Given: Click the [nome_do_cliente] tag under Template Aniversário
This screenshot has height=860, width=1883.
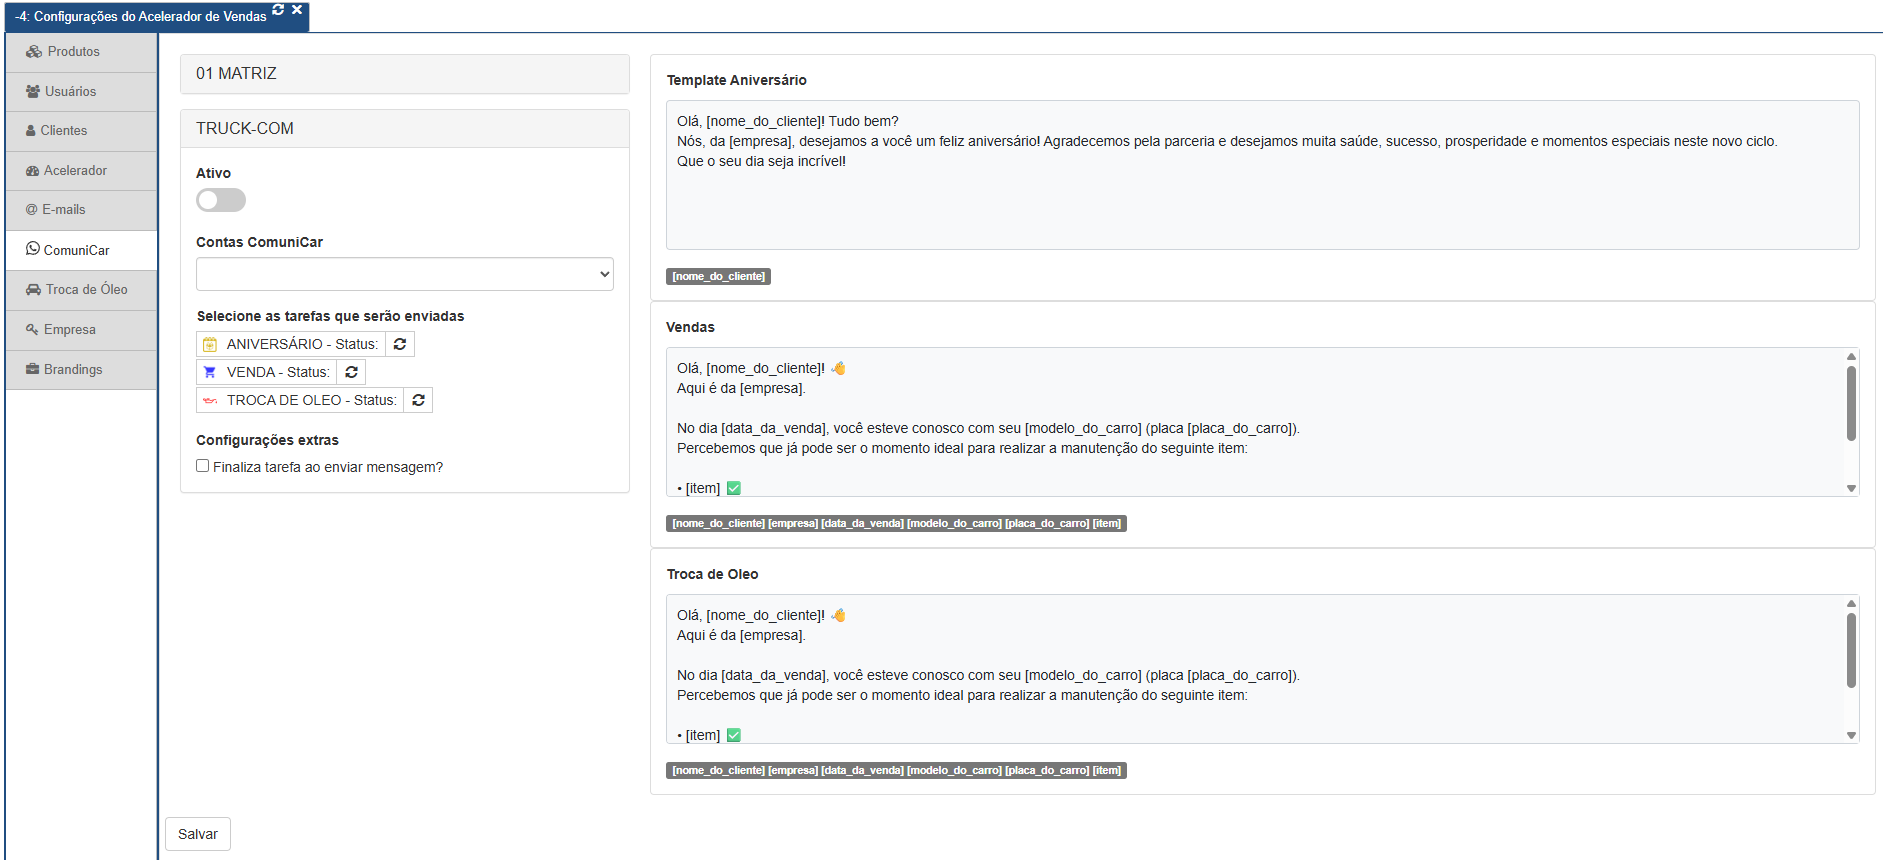Looking at the screenshot, I should [x=719, y=276].
